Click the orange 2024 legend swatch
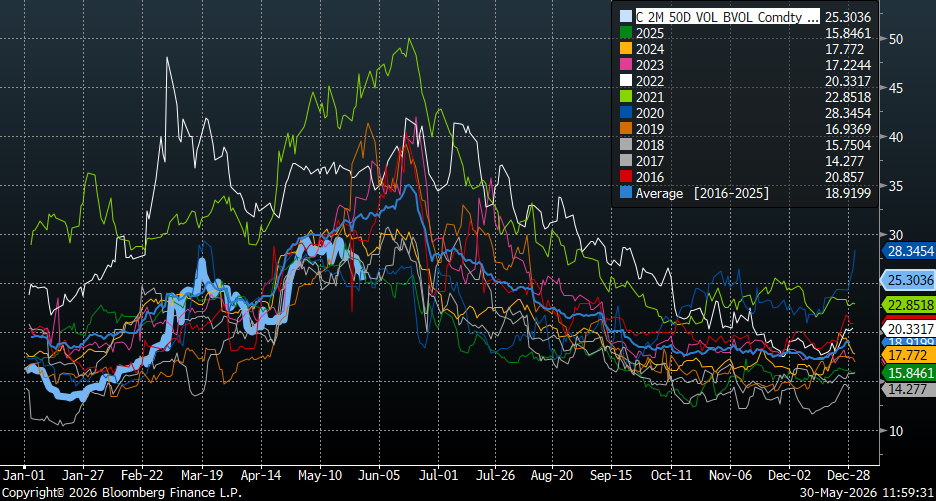936x501 pixels. [x=625, y=49]
